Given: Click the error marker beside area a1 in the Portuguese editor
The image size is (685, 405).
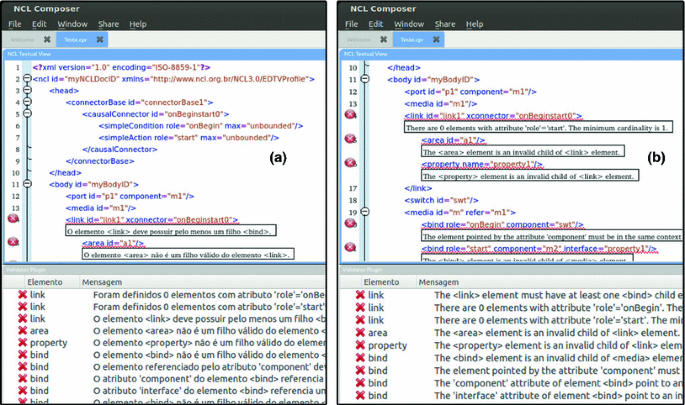Looking at the screenshot, I should 12,243.
